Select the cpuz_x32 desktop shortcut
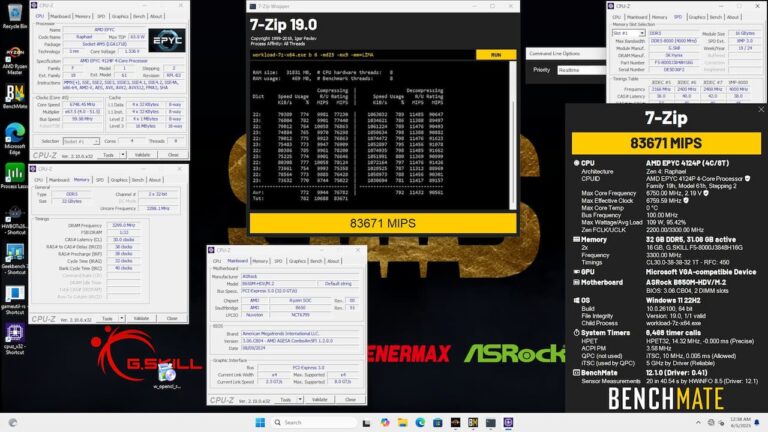 tap(15, 339)
